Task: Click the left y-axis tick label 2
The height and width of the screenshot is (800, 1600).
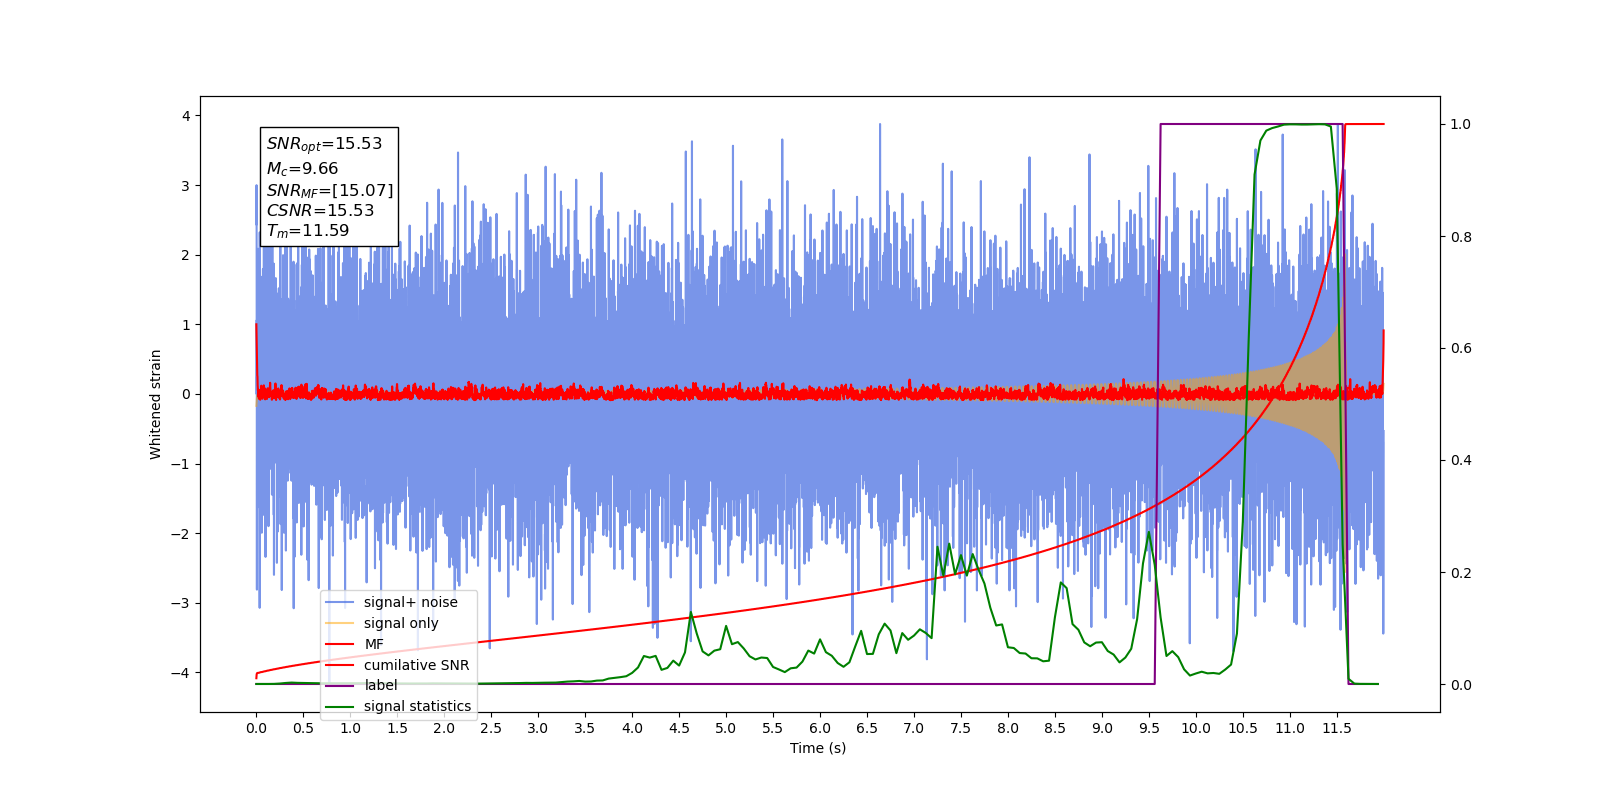Action: pos(186,255)
